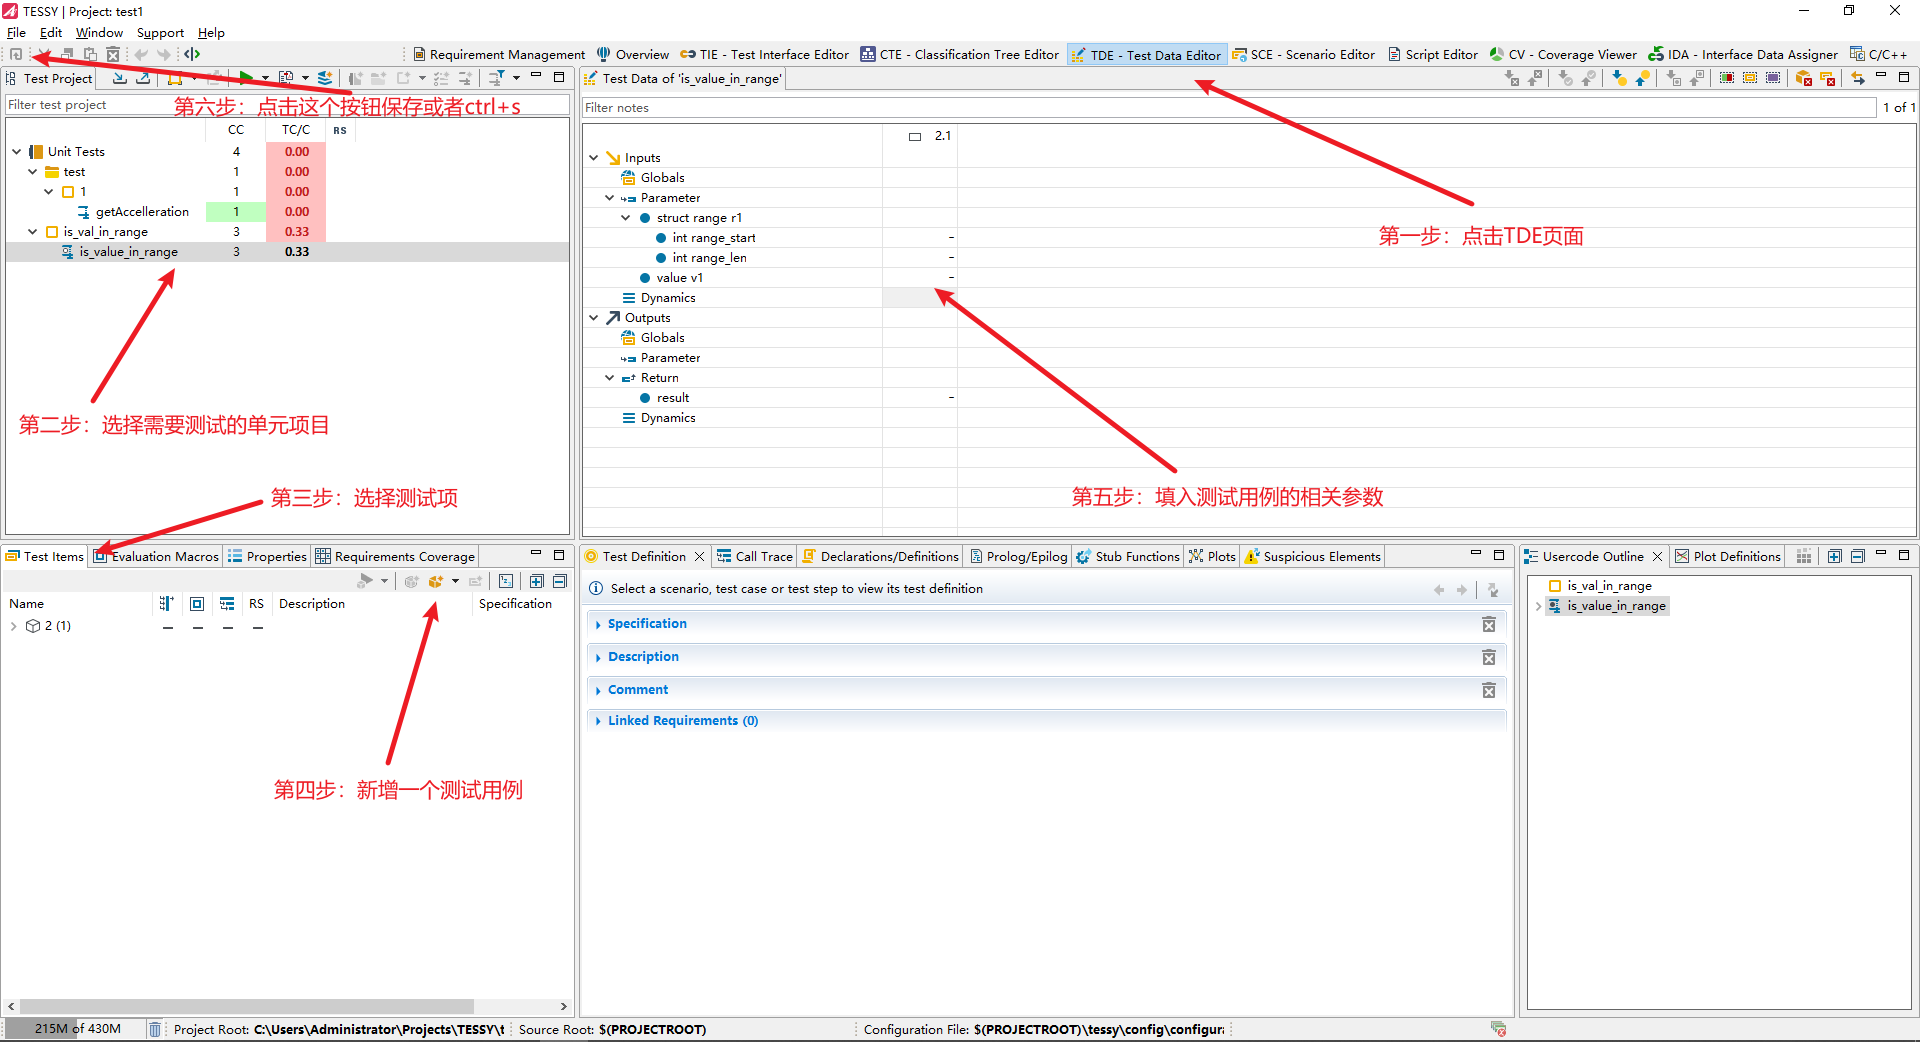Expand the Description section header
Image resolution: width=1920 pixels, height=1042 pixels.
tap(643, 657)
